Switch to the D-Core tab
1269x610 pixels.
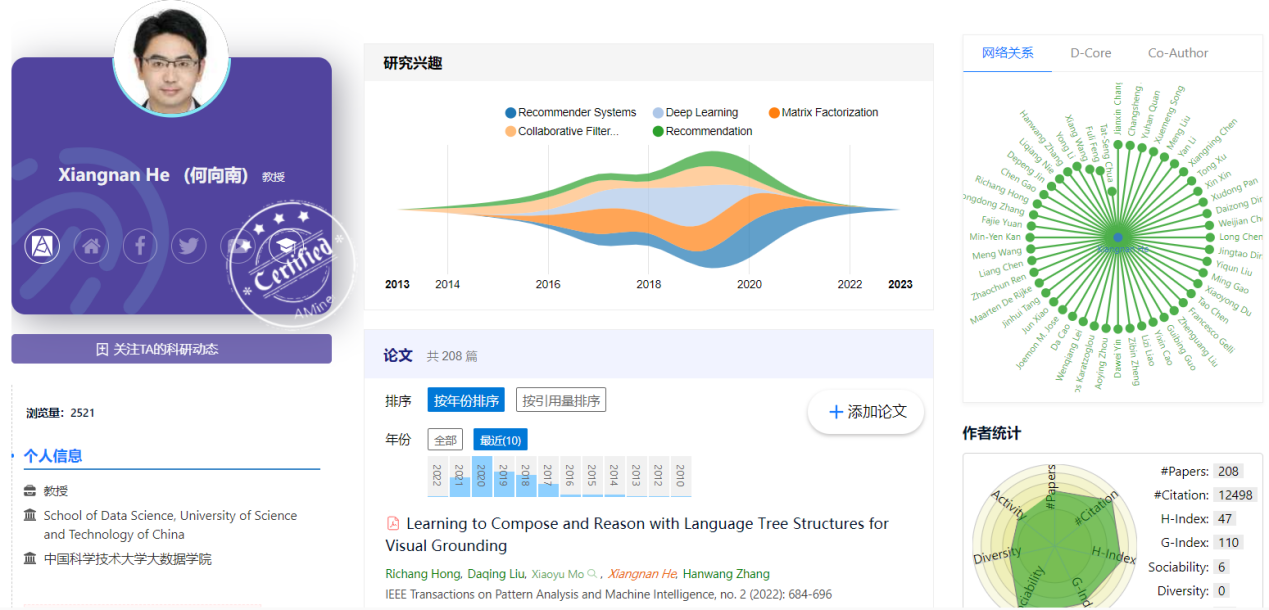pyautogui.click(x=1091, y=53)
